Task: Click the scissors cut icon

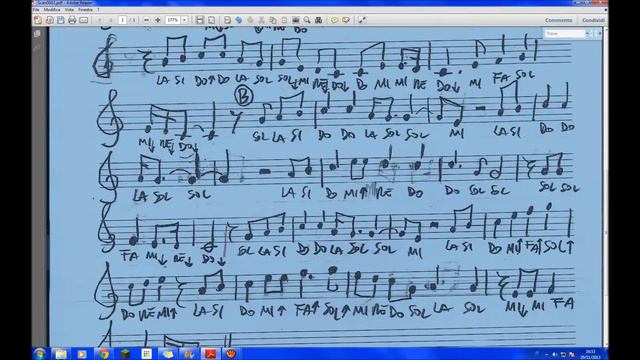Action: 261,20
